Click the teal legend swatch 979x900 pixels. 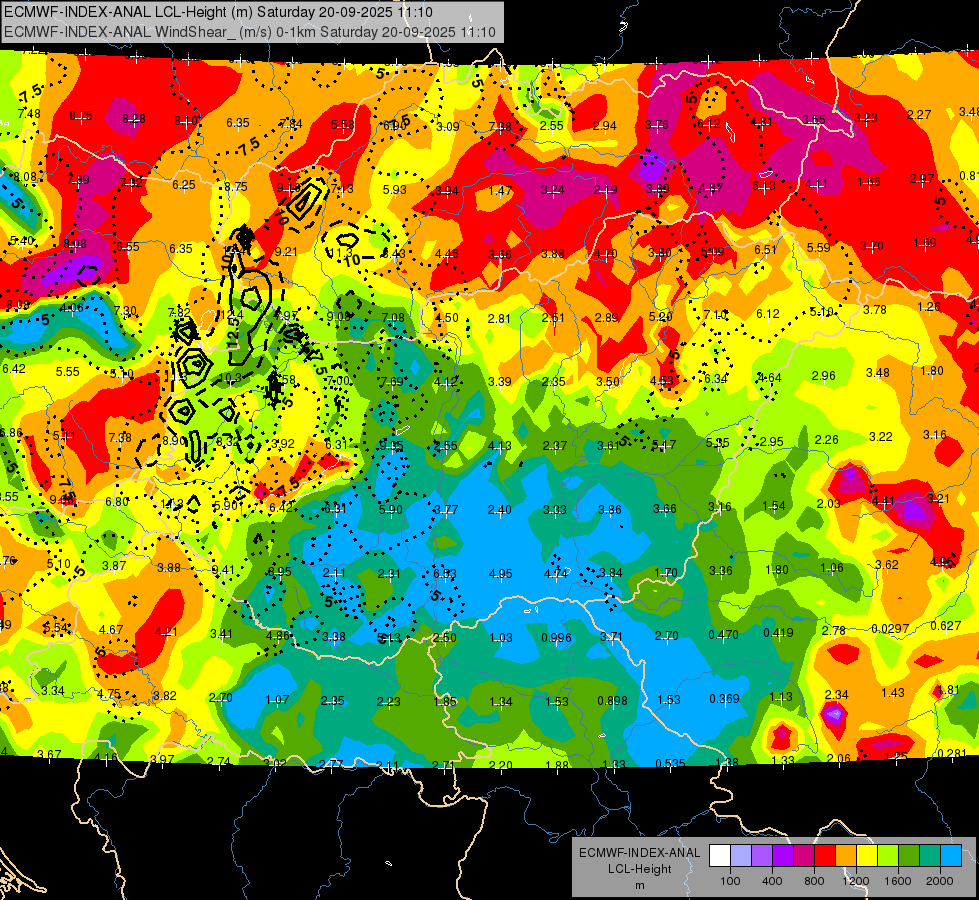coord(930,855)
